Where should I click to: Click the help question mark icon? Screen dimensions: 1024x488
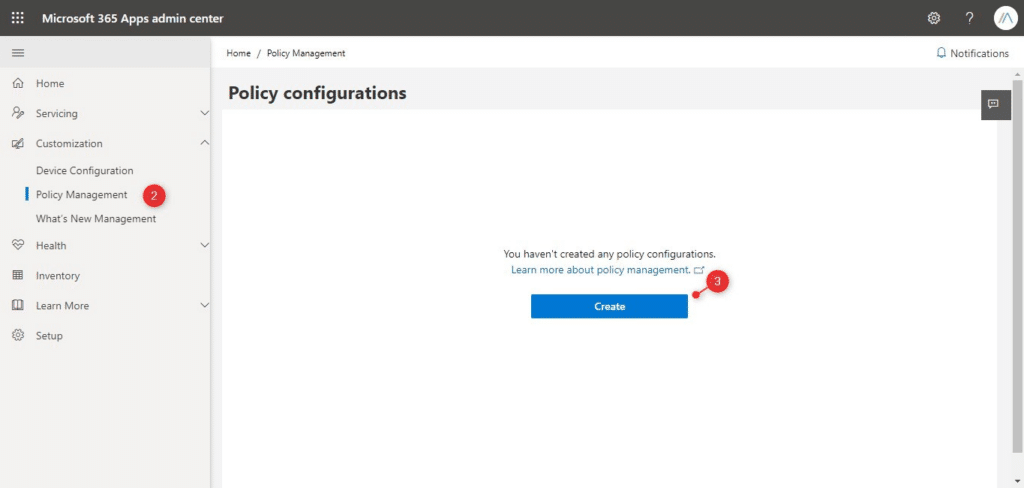pyautogui.click(x=969, y=18)
